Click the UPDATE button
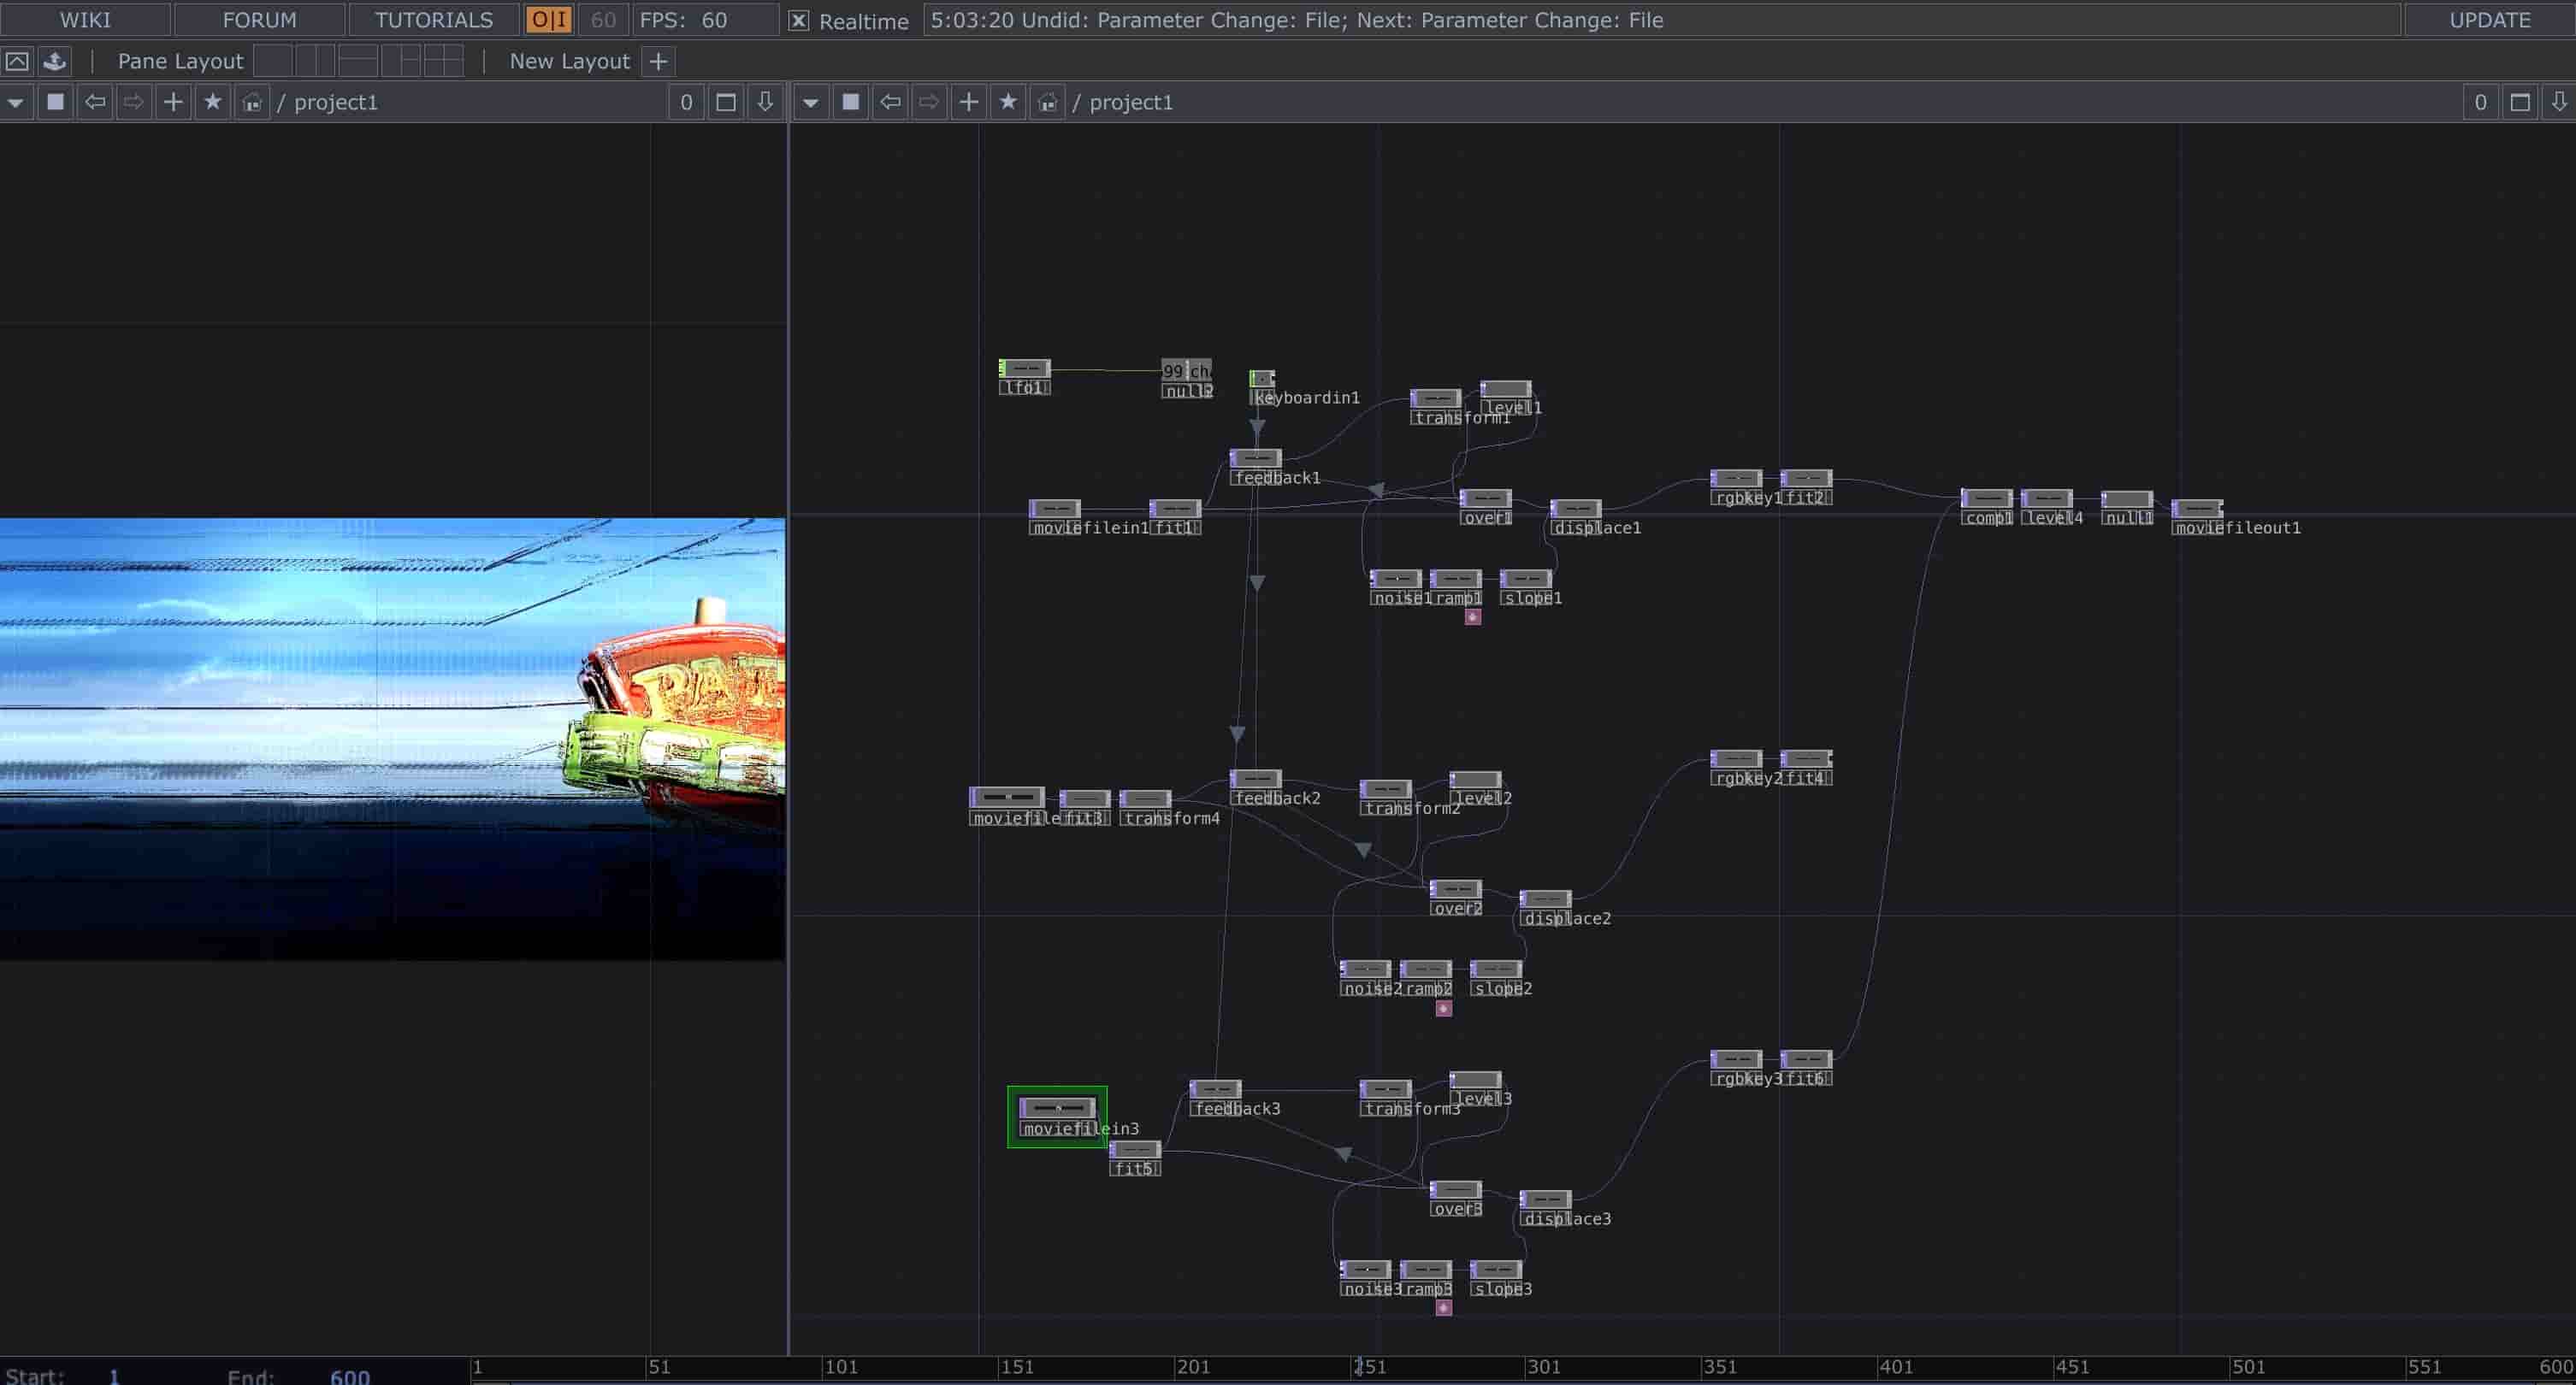This screenshot has width=2576, height=1385. (x=2489, y=20)
